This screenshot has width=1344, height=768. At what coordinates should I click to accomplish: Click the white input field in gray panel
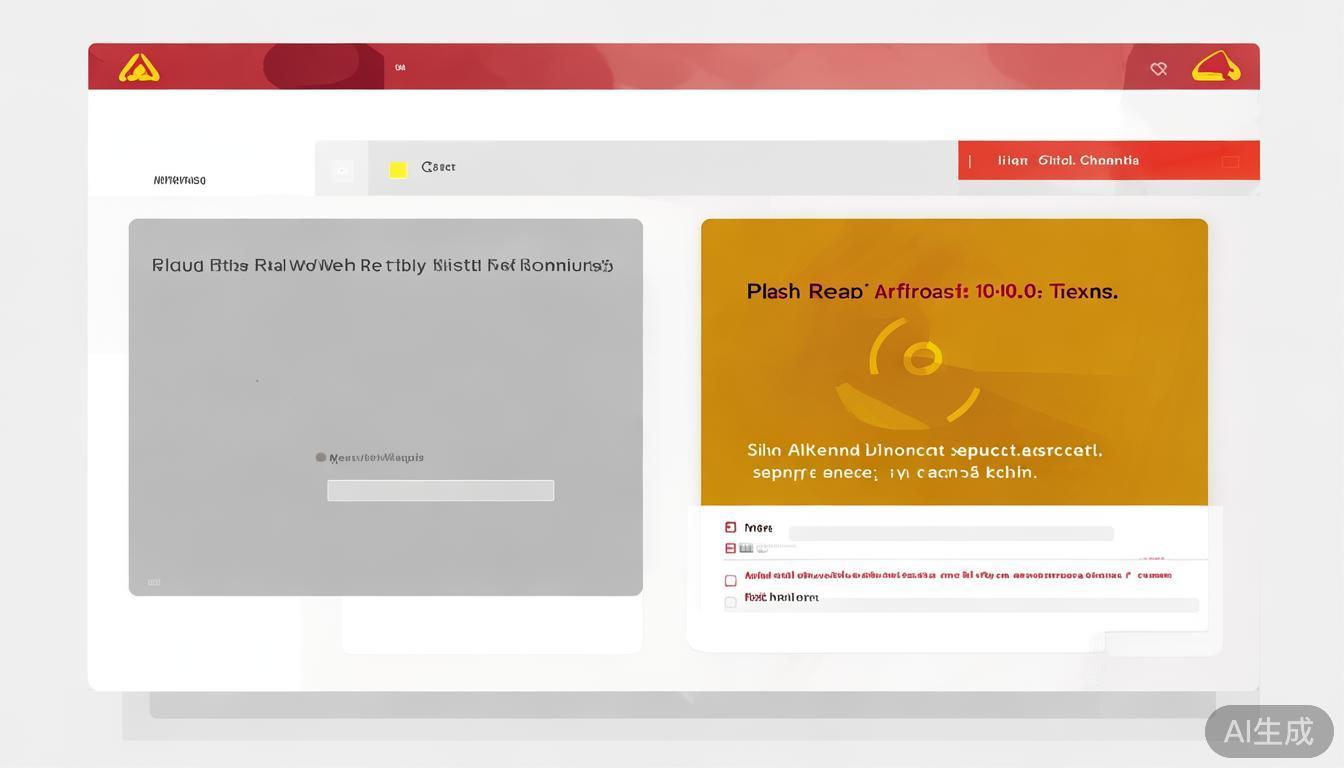click(440, 490)
